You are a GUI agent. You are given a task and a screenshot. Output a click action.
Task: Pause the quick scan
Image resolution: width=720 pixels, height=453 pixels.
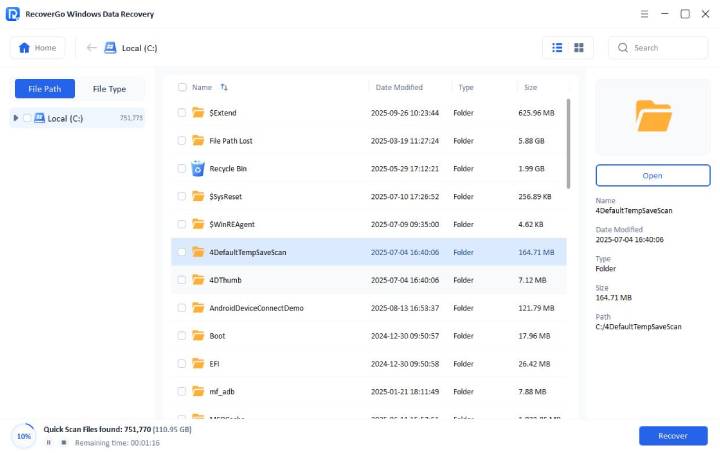click(x=48, y=442)
